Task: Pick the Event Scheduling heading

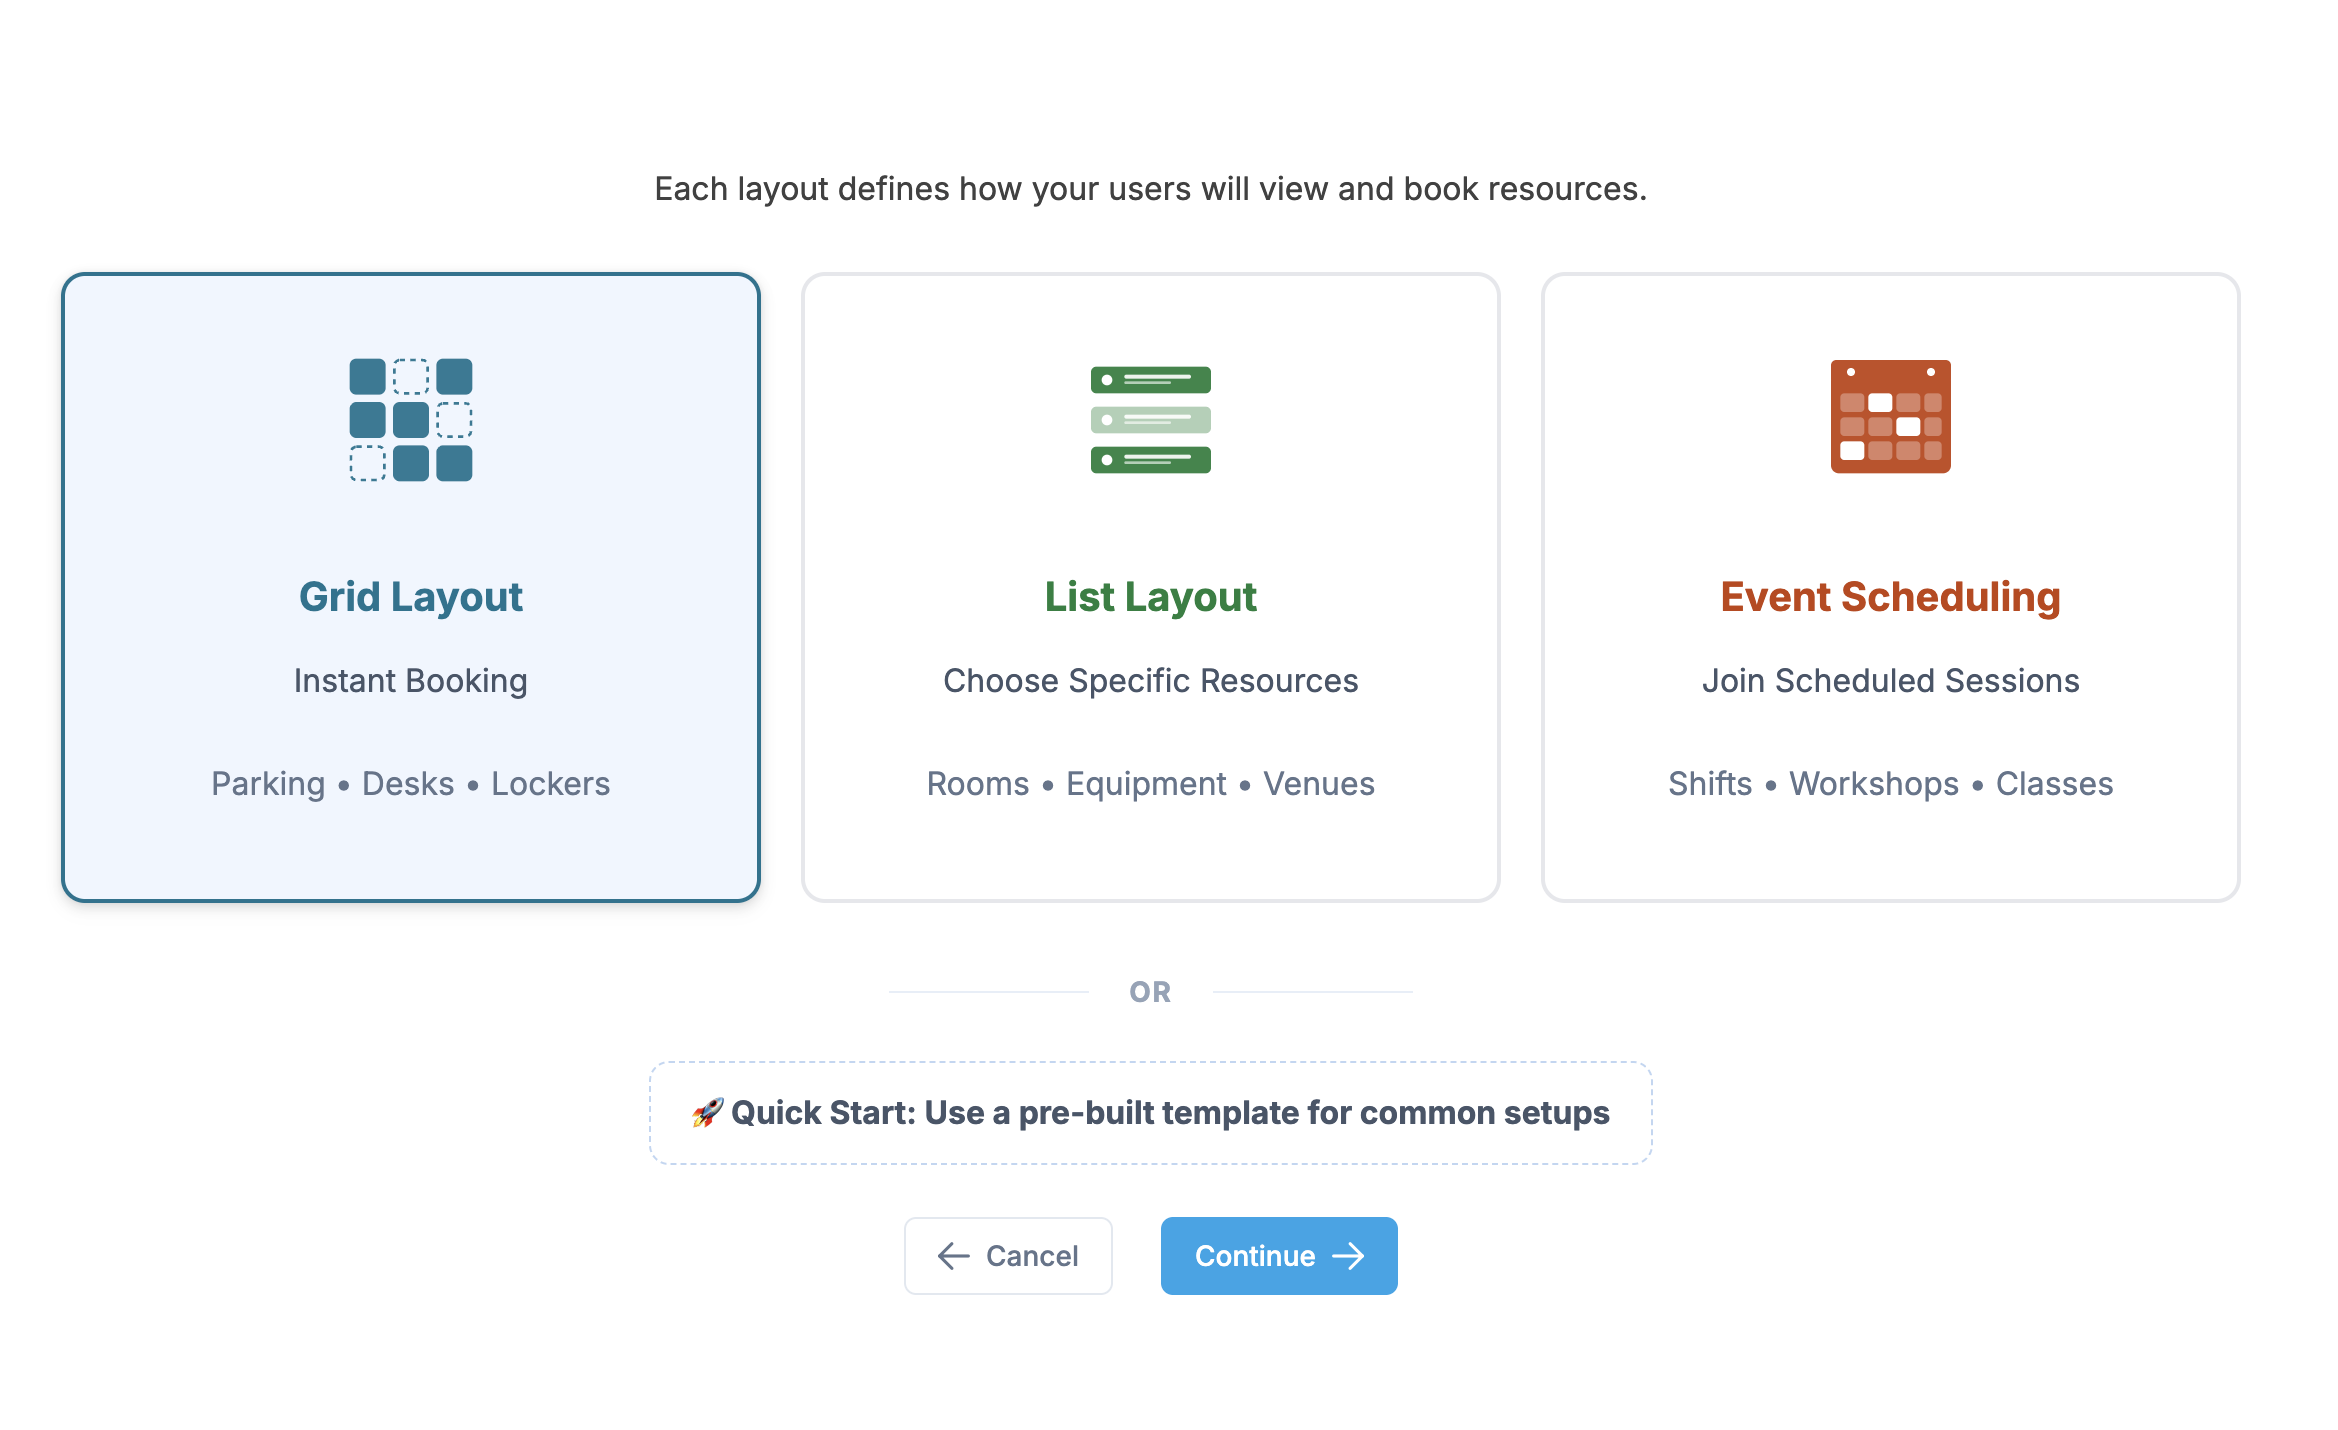Action: coord(1890,597)
